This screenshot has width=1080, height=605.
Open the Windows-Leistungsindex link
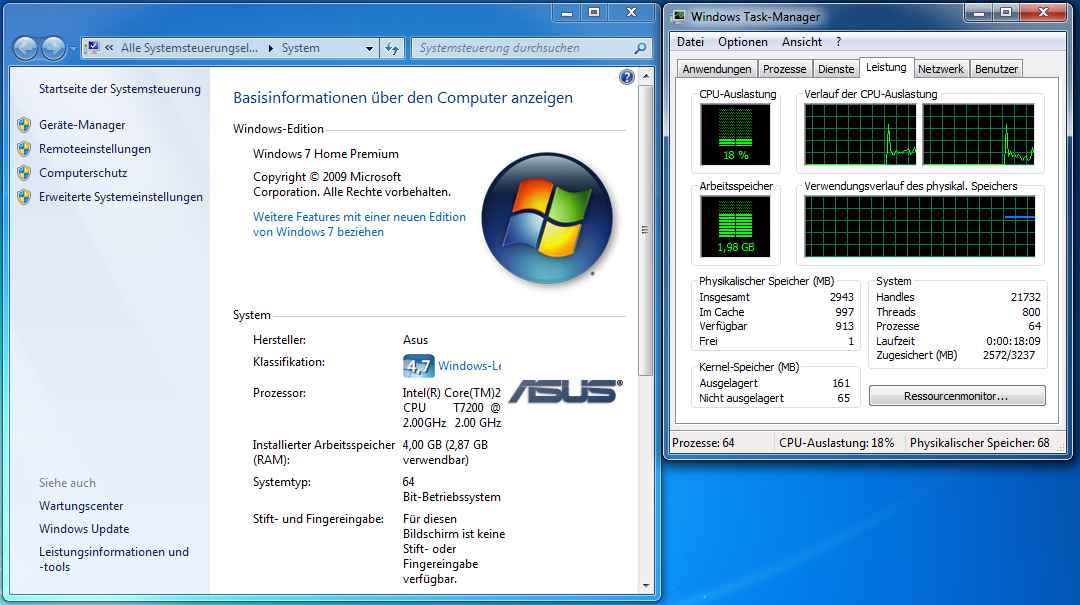[470, 366]
